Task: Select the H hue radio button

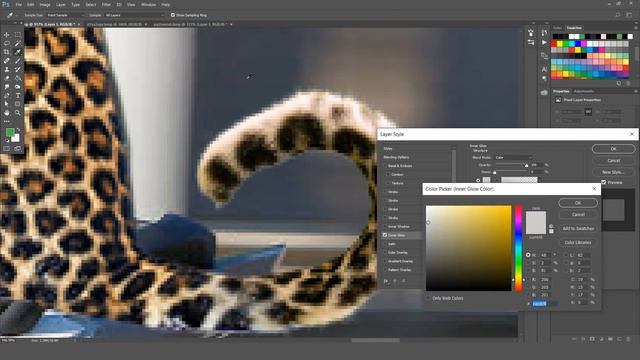Action: click(528, 255)
